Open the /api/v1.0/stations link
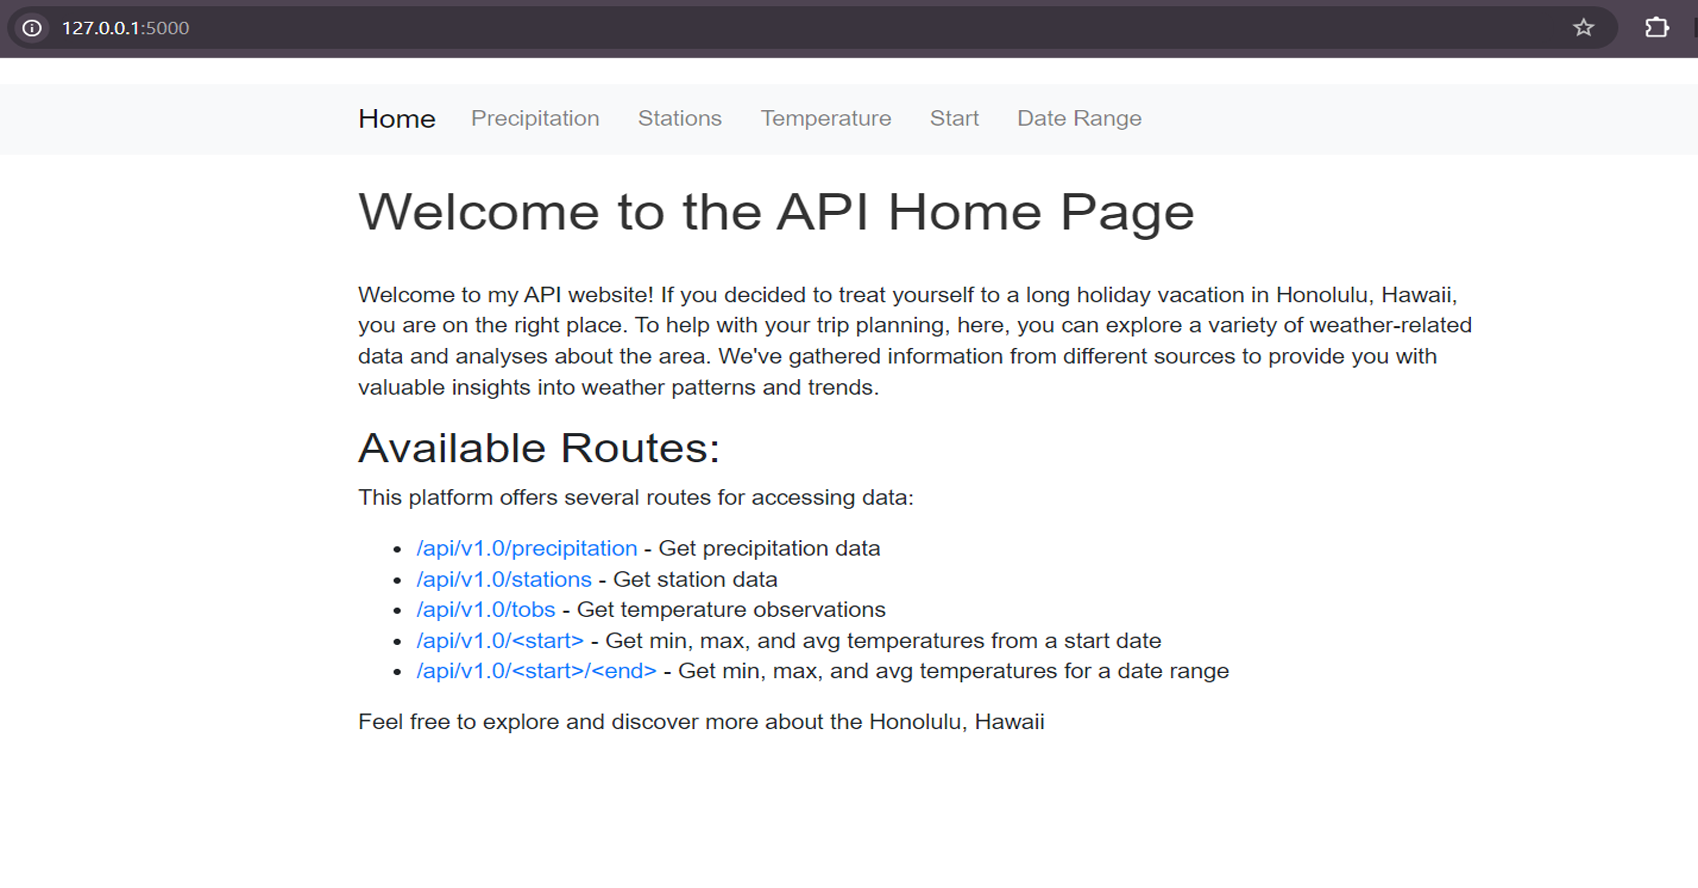Image resolution: width=1698 pixels, height=888 pixels. coord(504,580)
